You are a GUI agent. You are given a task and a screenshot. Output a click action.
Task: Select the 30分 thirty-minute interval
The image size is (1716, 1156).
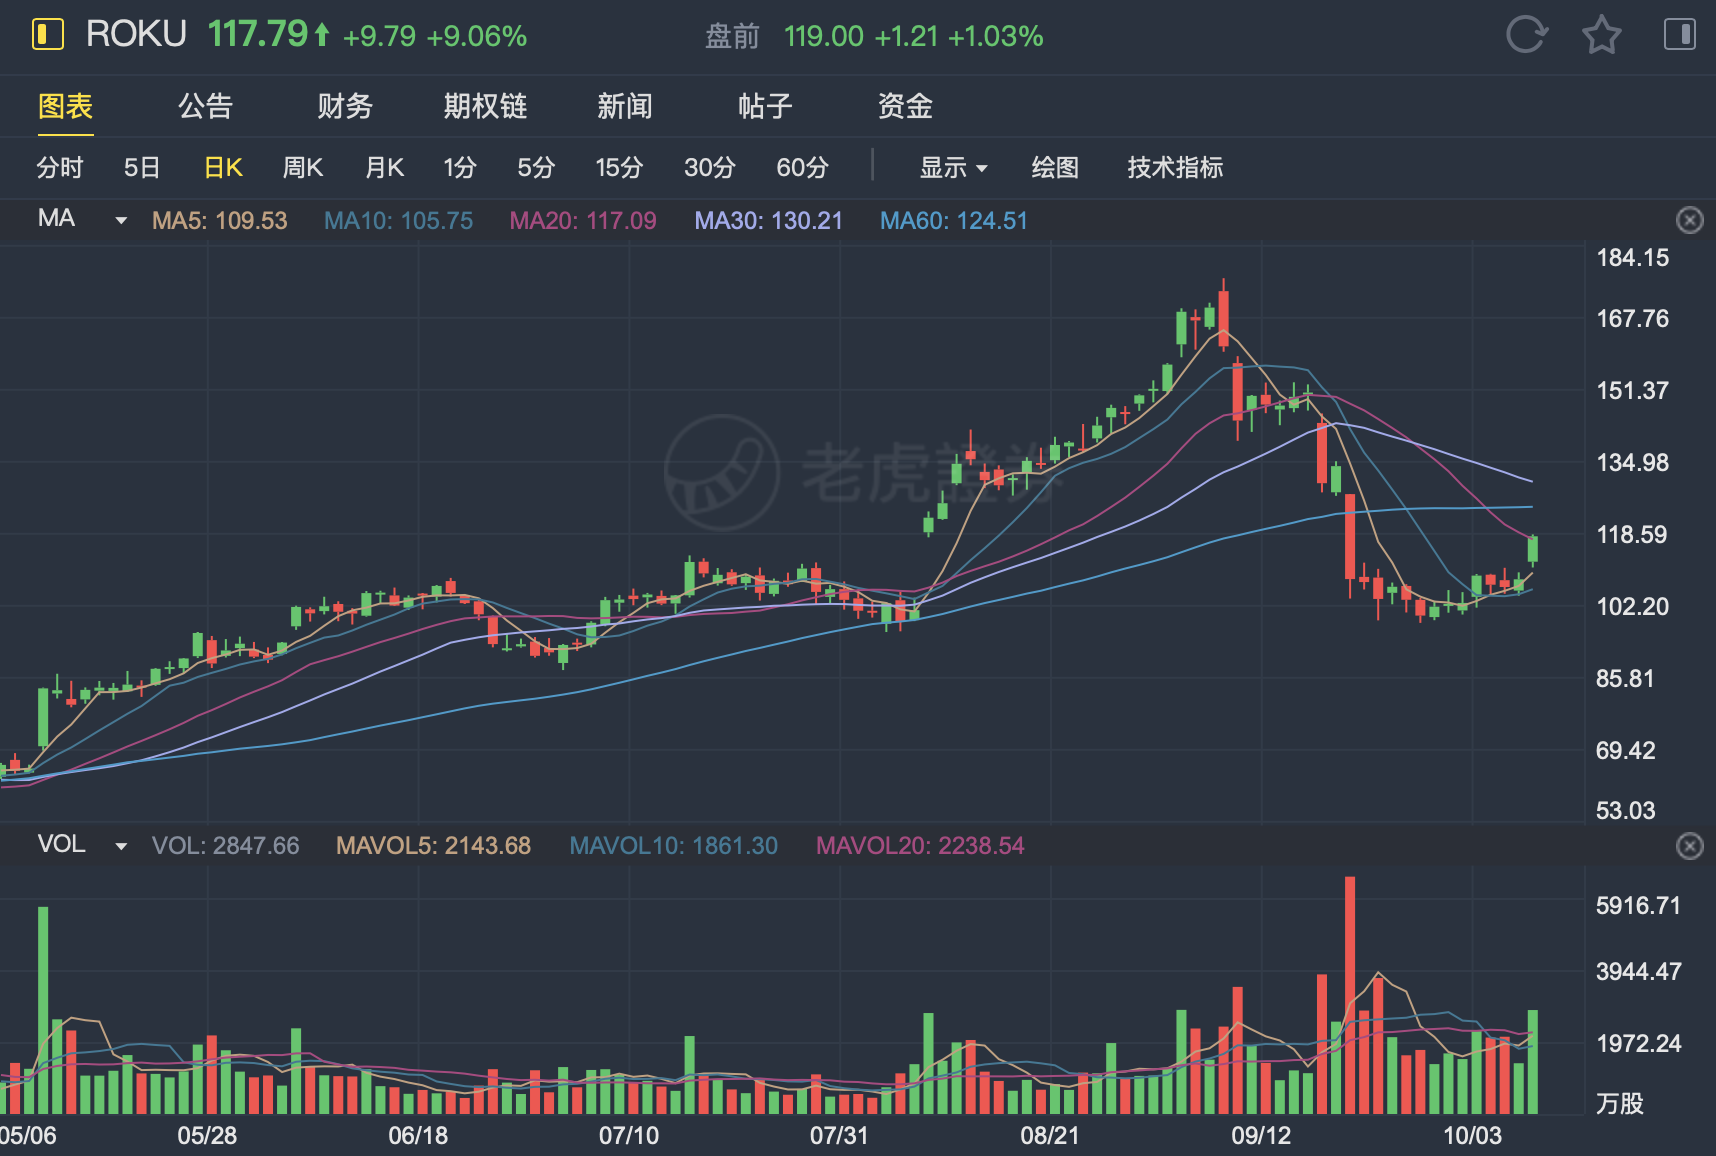(x=710, y=168)
